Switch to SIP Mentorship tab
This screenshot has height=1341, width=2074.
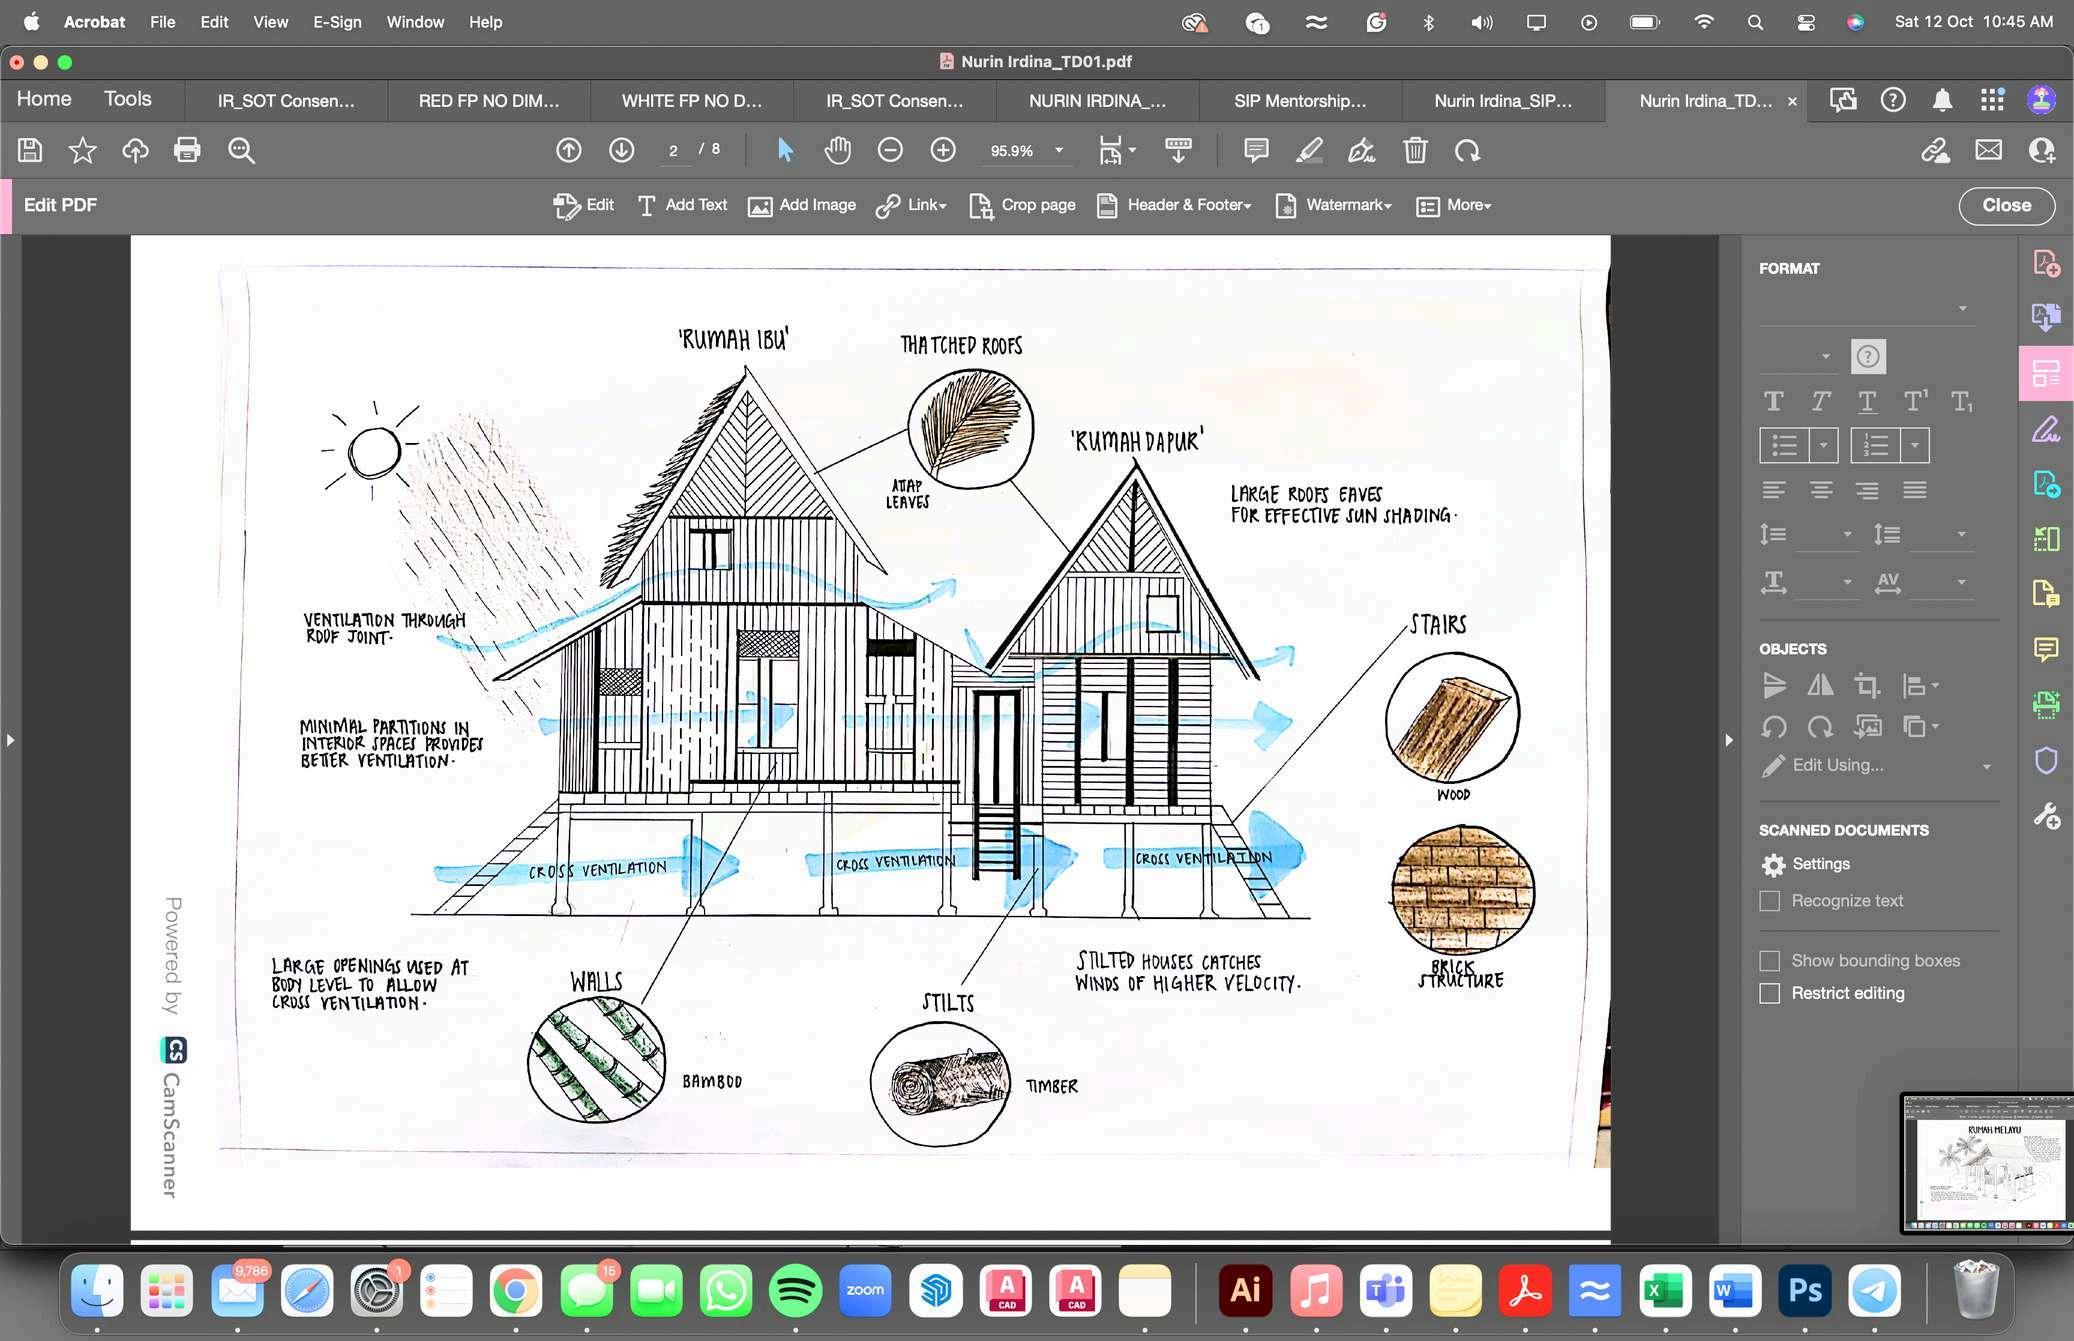pyautogui.click(x=1299, y=101)
